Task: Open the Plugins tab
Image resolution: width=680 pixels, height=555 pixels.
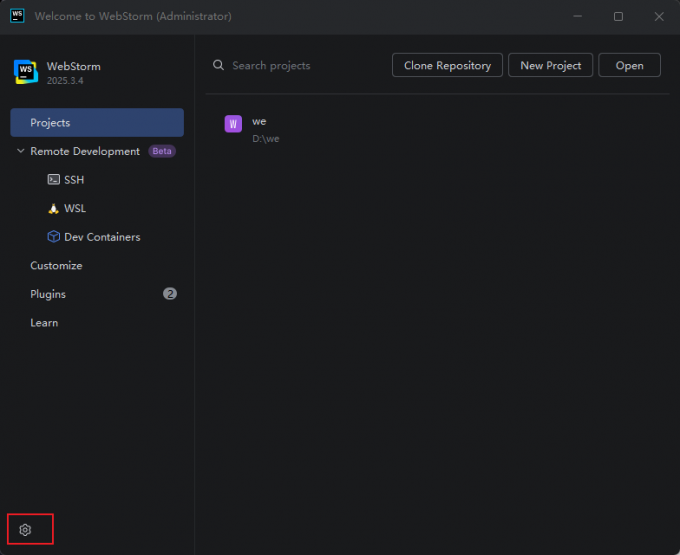Action: coord(48,294)
